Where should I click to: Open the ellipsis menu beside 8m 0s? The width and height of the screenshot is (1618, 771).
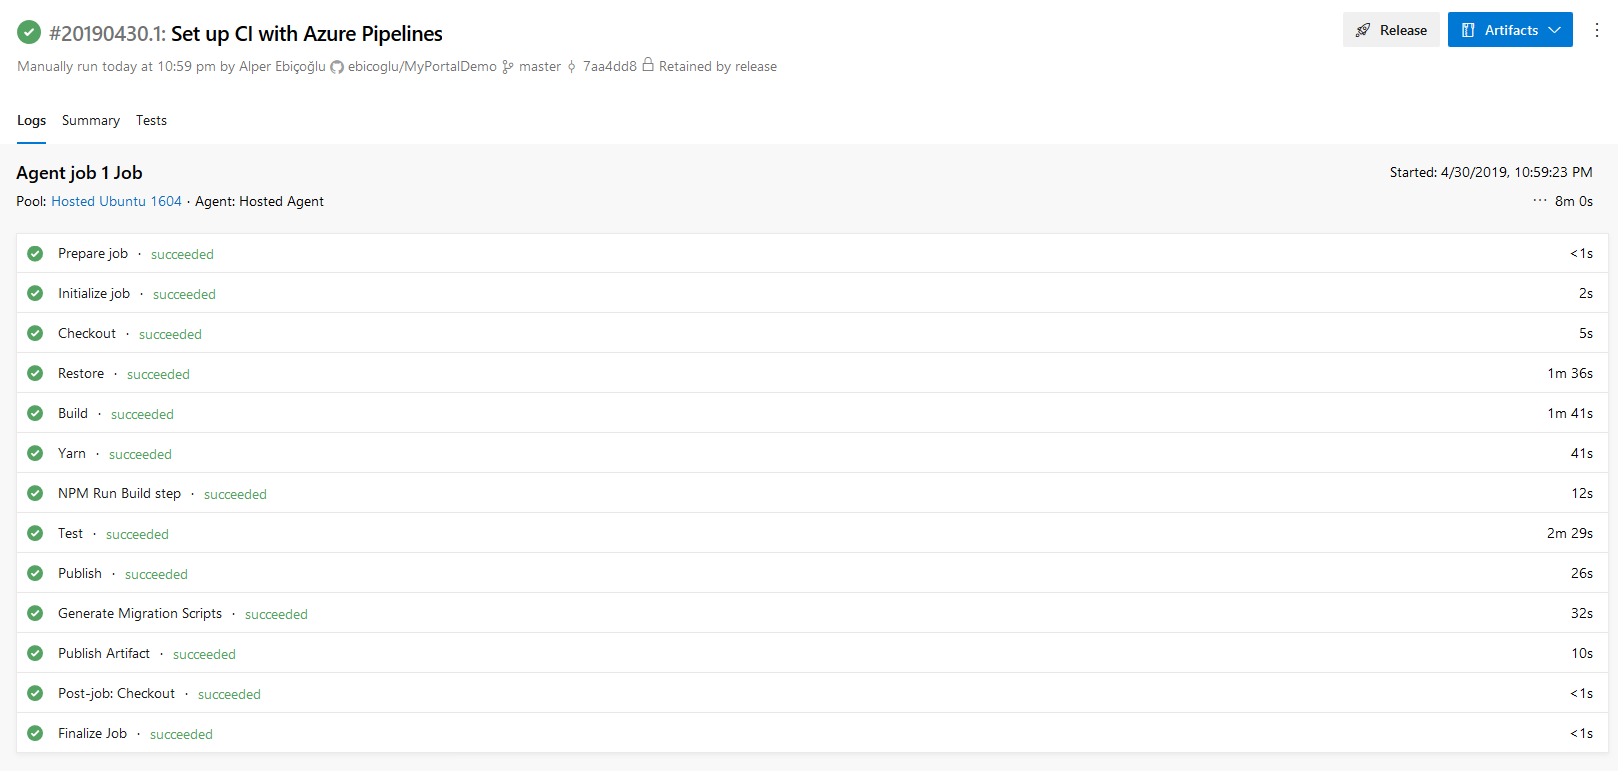pyautogui.click(x=1540, y=201)
